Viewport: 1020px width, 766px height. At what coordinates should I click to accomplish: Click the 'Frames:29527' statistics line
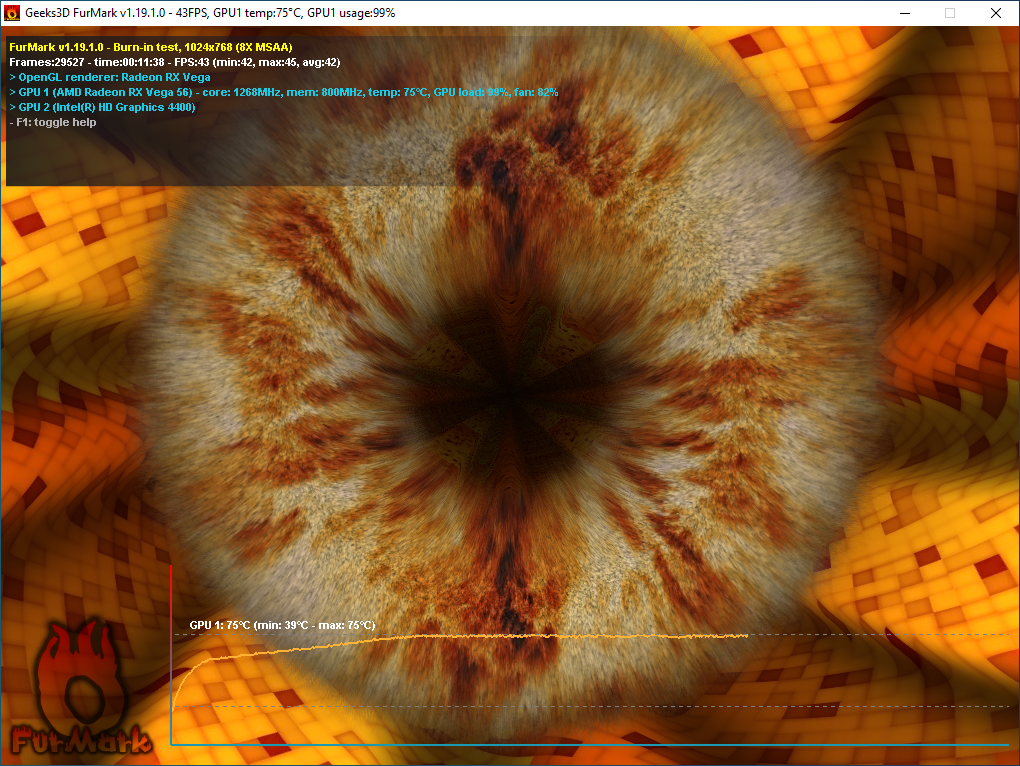(174, 62)
